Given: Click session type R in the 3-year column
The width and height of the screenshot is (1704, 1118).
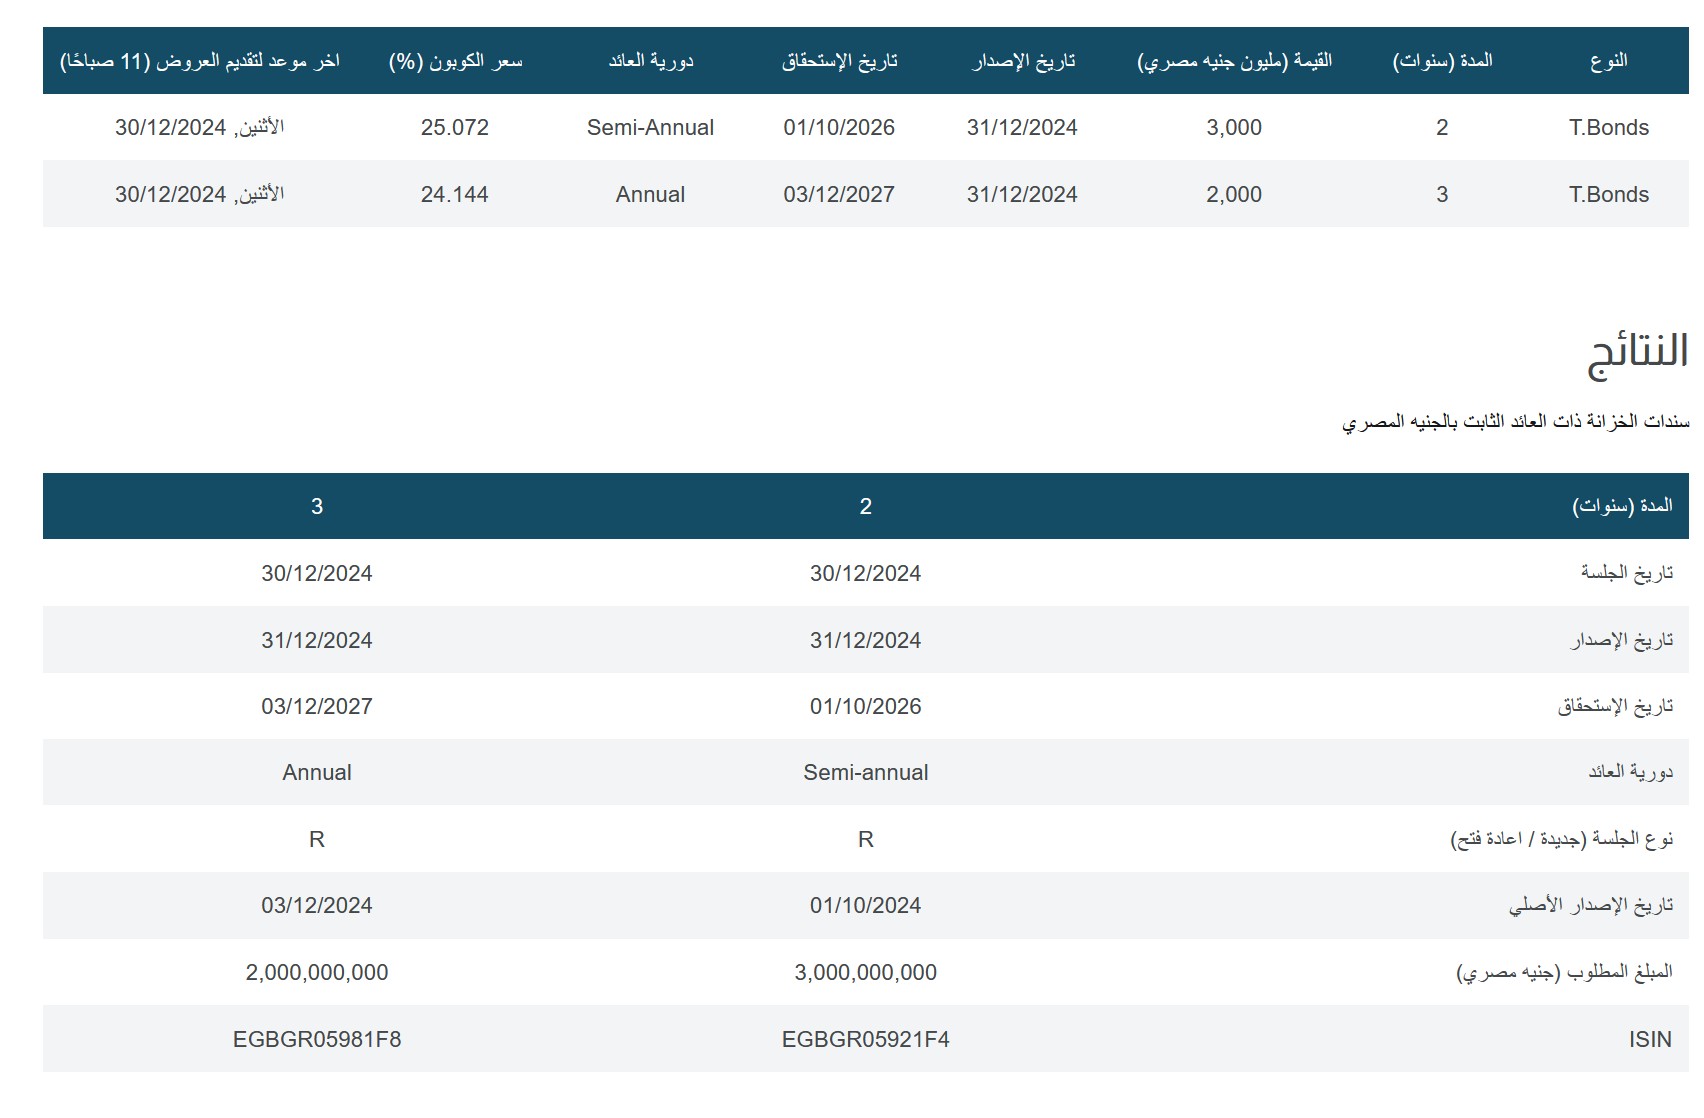Looking at the screenshot, I should click(x=317, y=840).
